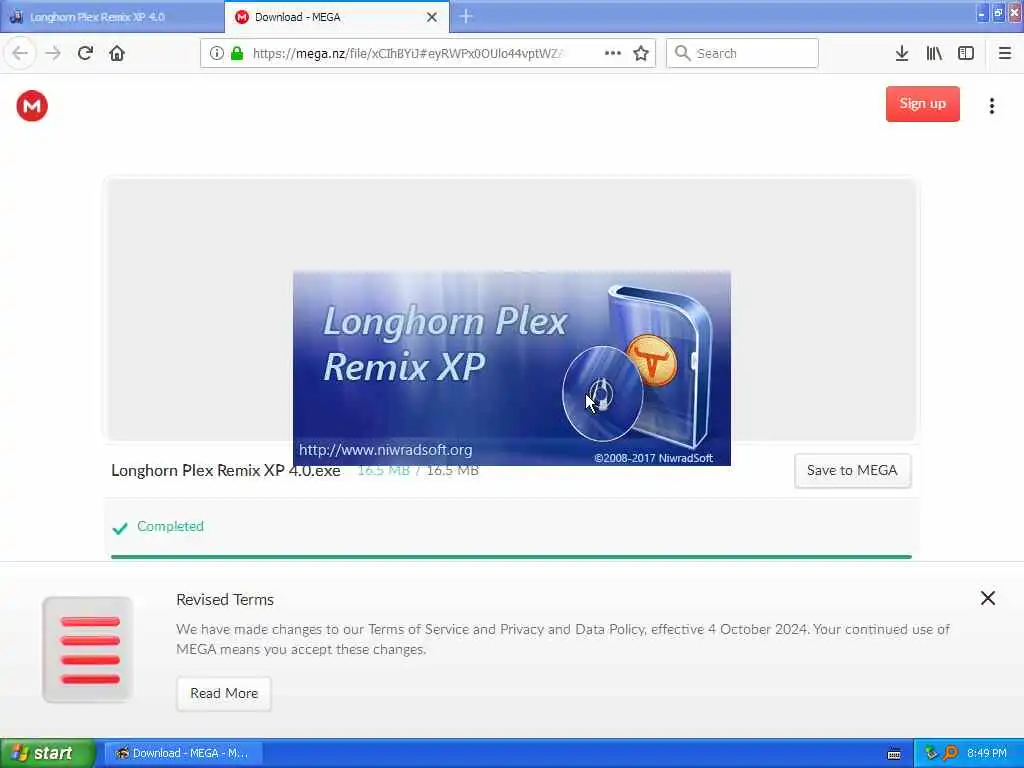The height and width of the screenshot is (768, 1024).
Task: Bookmark this page with the star icon
Action: (641, 53)
